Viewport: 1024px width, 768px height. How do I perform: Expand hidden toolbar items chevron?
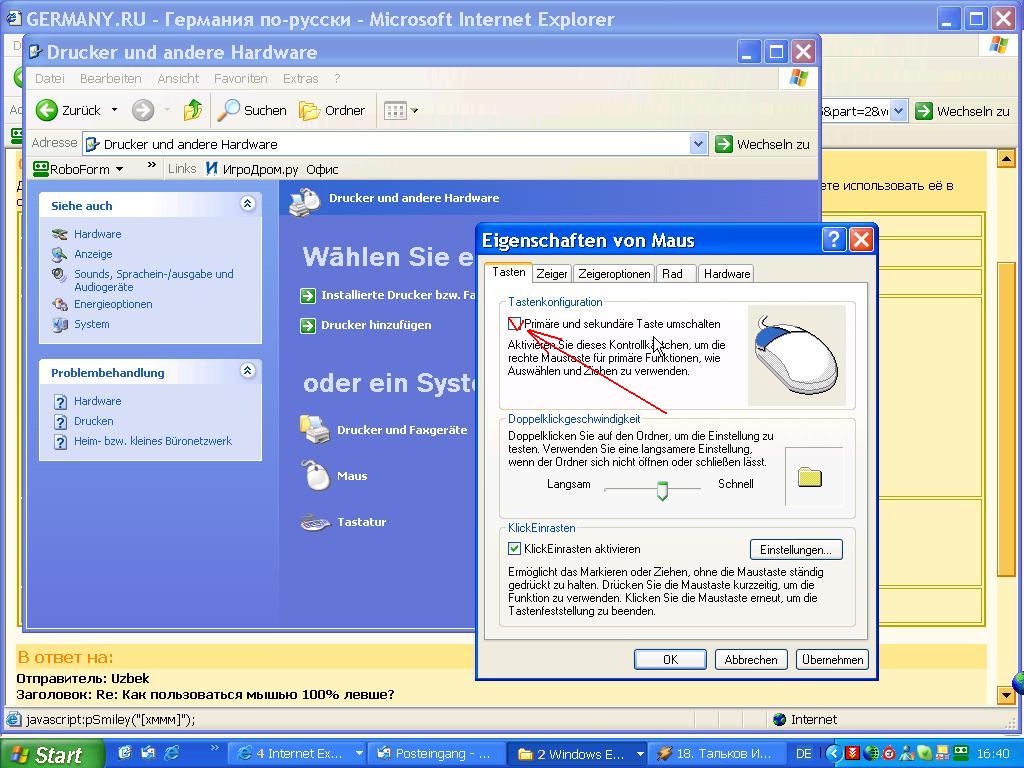click(152, 165)
